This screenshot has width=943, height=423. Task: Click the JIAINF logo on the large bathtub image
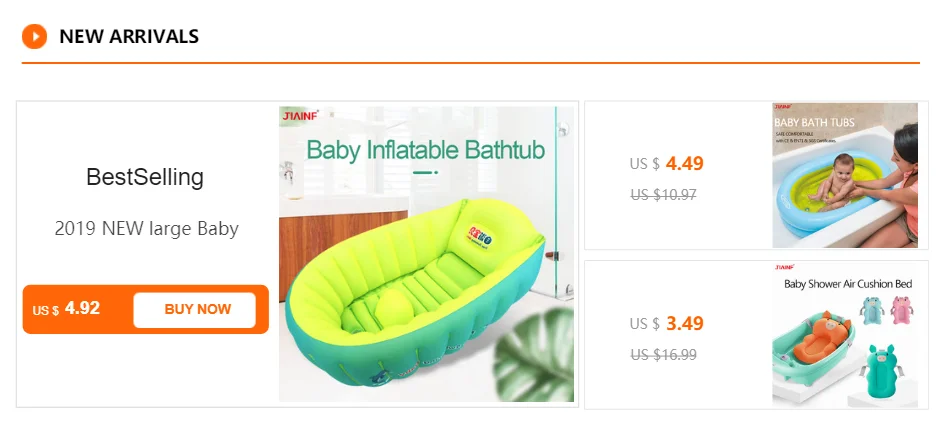[298, 117]
